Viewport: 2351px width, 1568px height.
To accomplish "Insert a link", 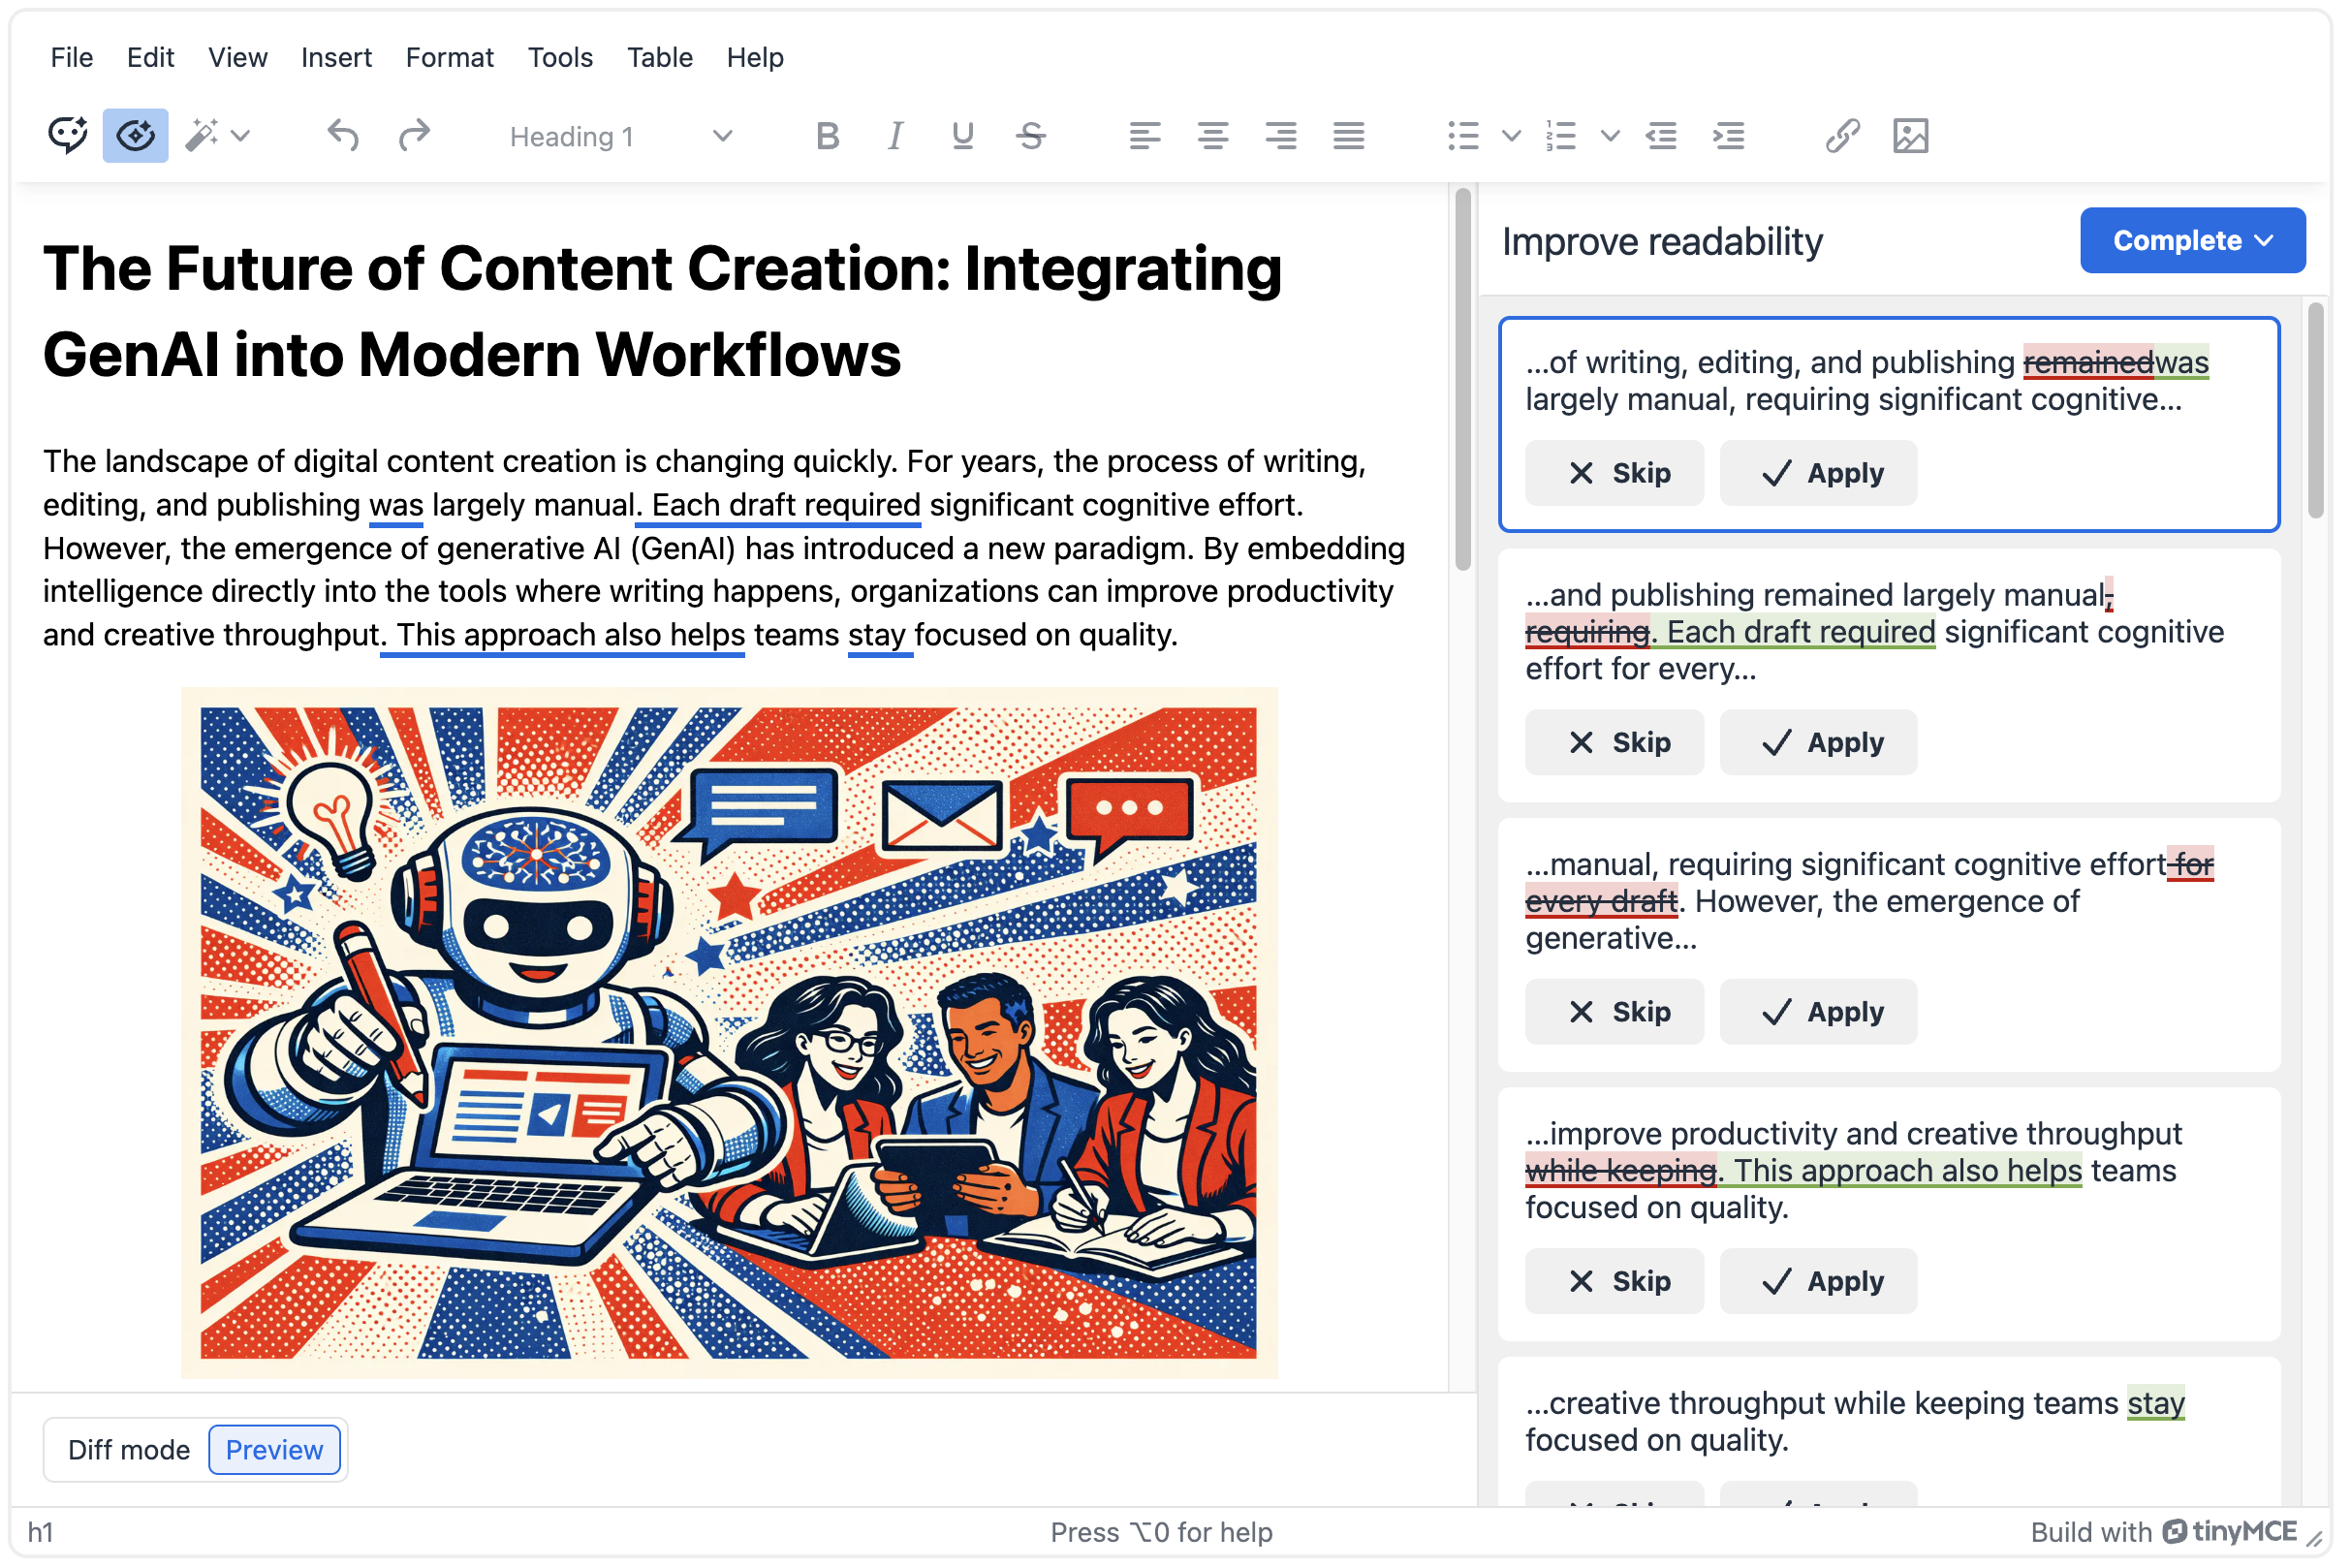I will 1841,135.
